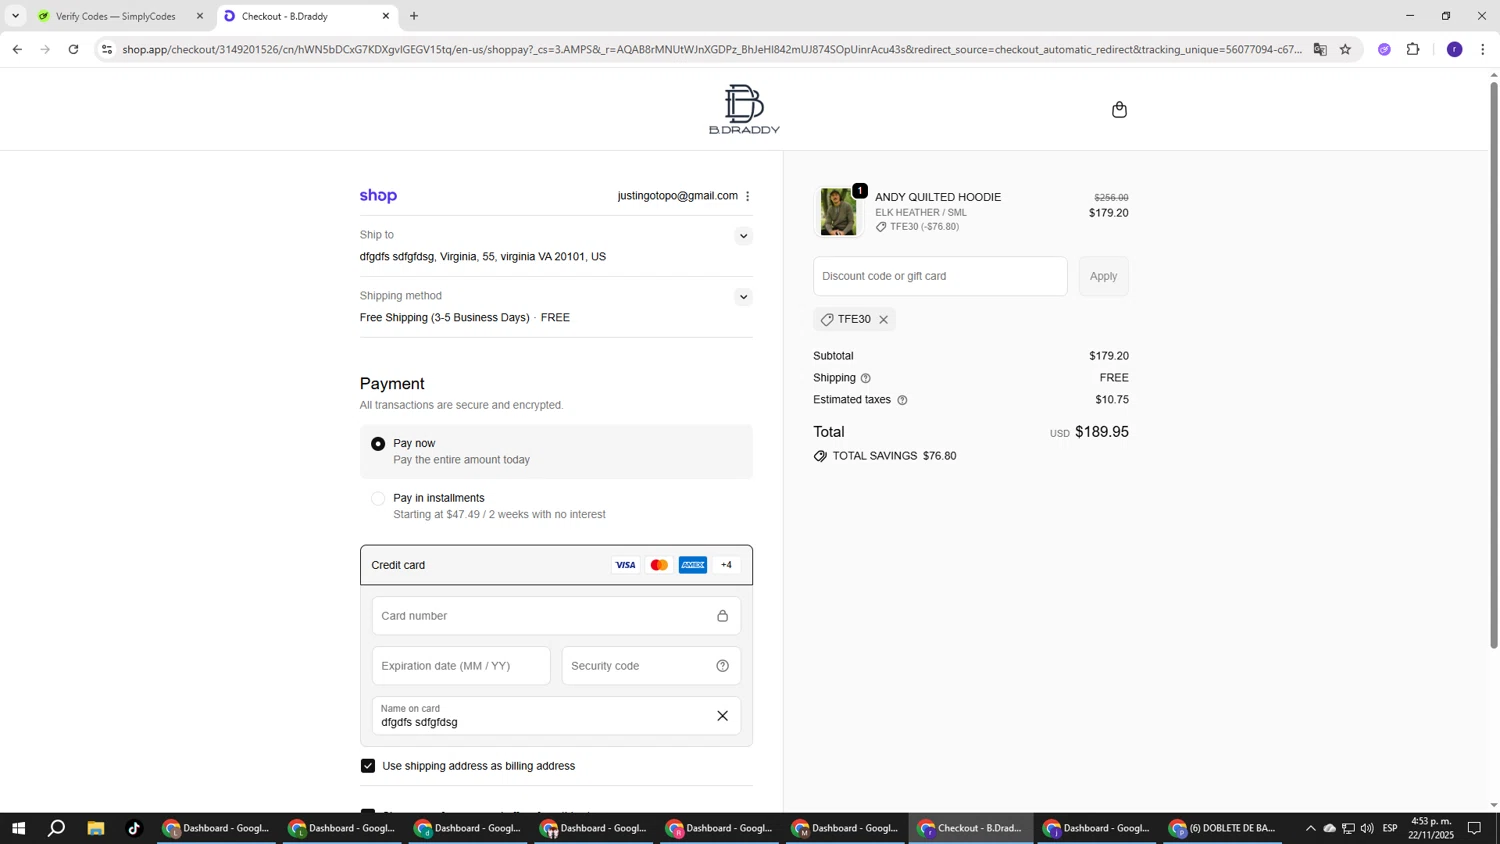The width and height of the screenshot is (1500, 844).
Task: Show hidden system tray icons
Action: pos(1310,828)
